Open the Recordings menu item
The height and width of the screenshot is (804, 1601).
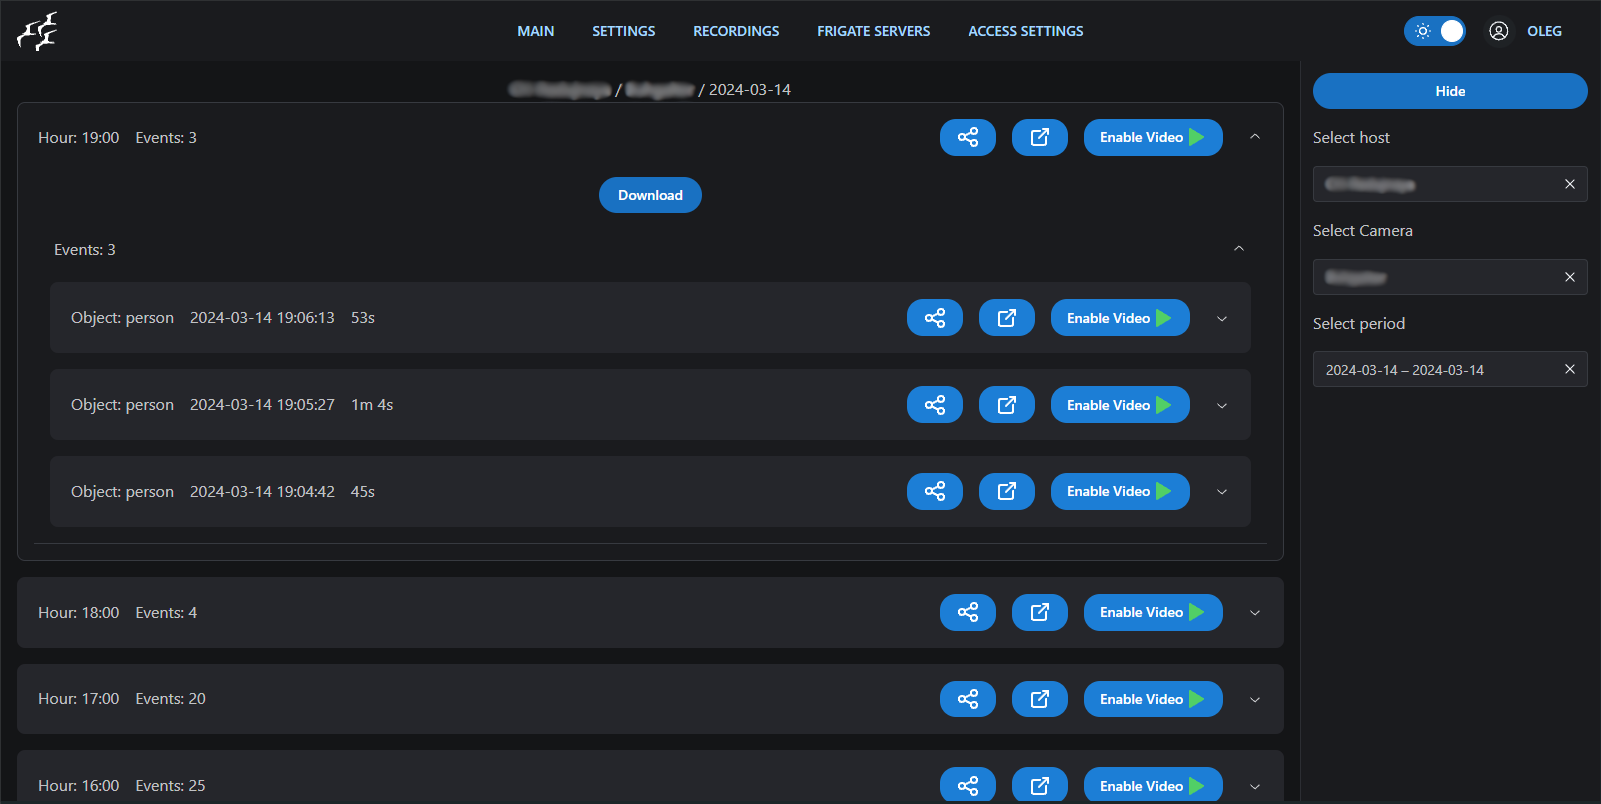click(x=735, y=31)
